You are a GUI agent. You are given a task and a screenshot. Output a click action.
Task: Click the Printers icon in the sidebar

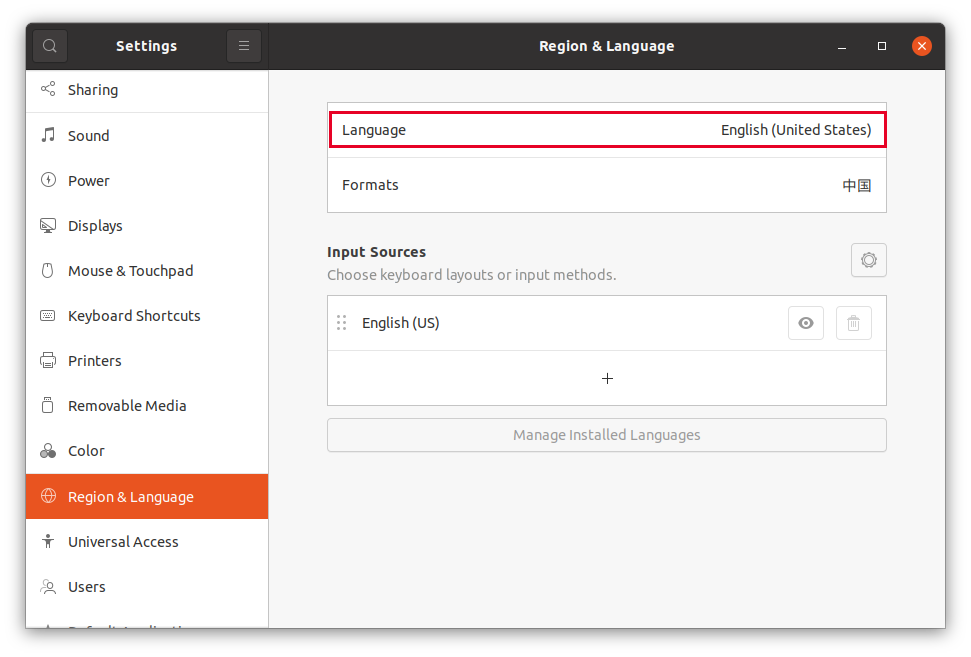click(47, 360)
